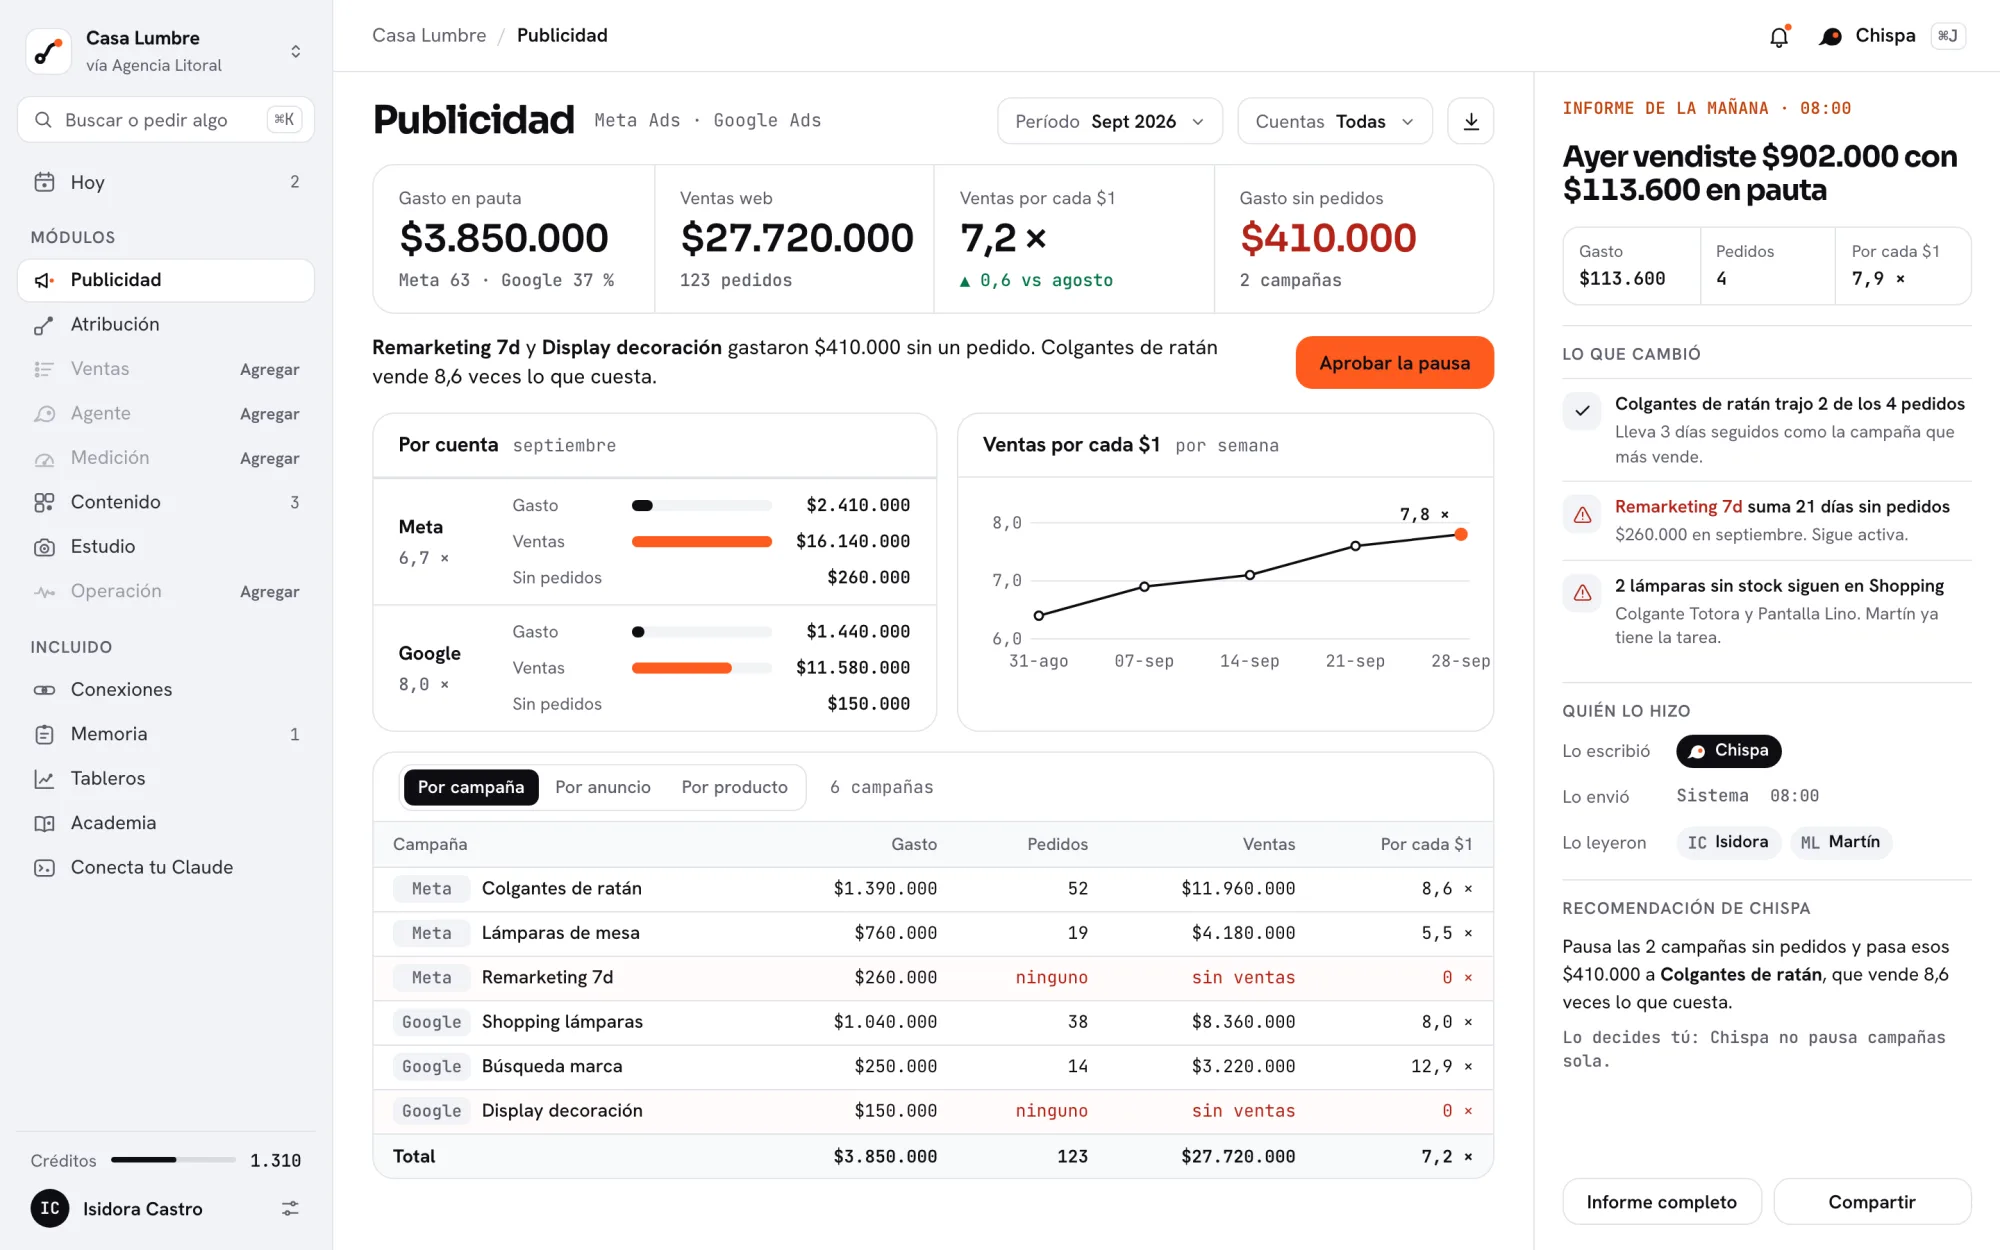Viewport: 2000px width, 1250px height.
Task: Toggle check on Colgantes de ratán item
Action: coord(1582,411)
